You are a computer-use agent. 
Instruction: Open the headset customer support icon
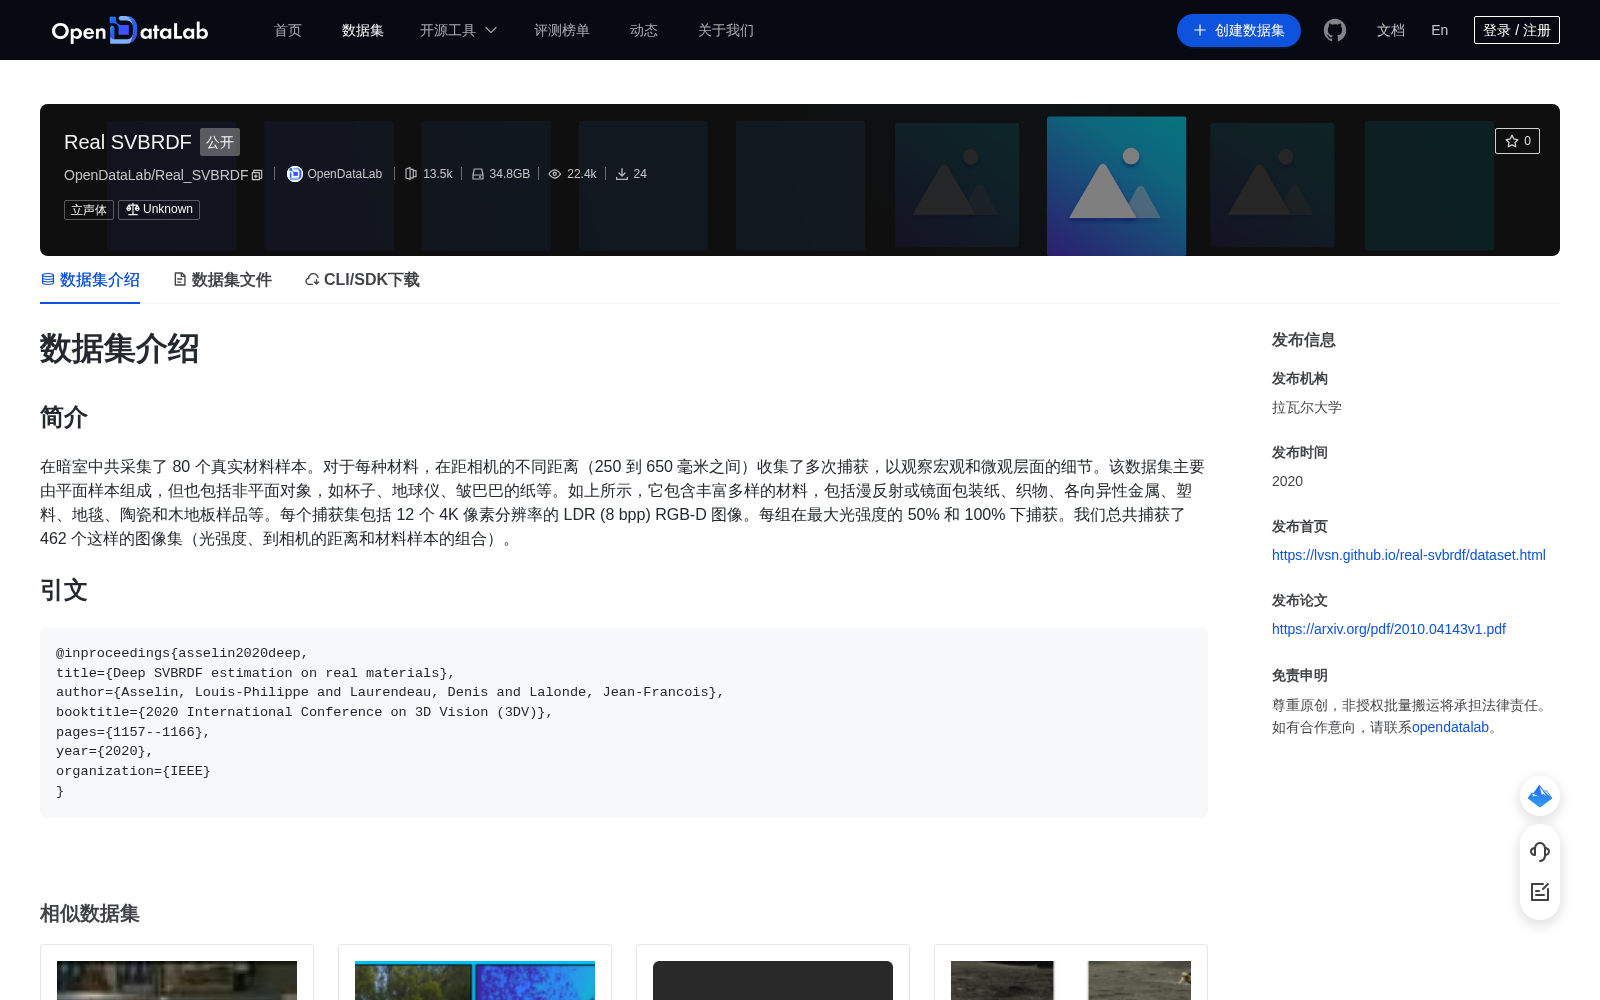coord(1540,851)
